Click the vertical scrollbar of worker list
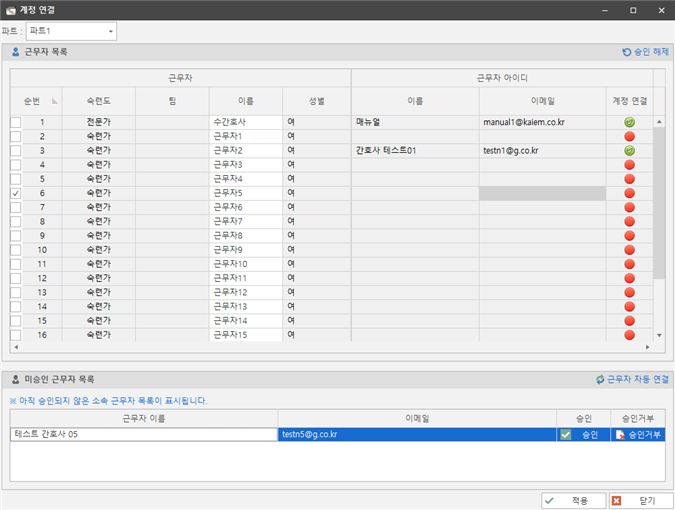675x510 pixels. coord(658,230)
